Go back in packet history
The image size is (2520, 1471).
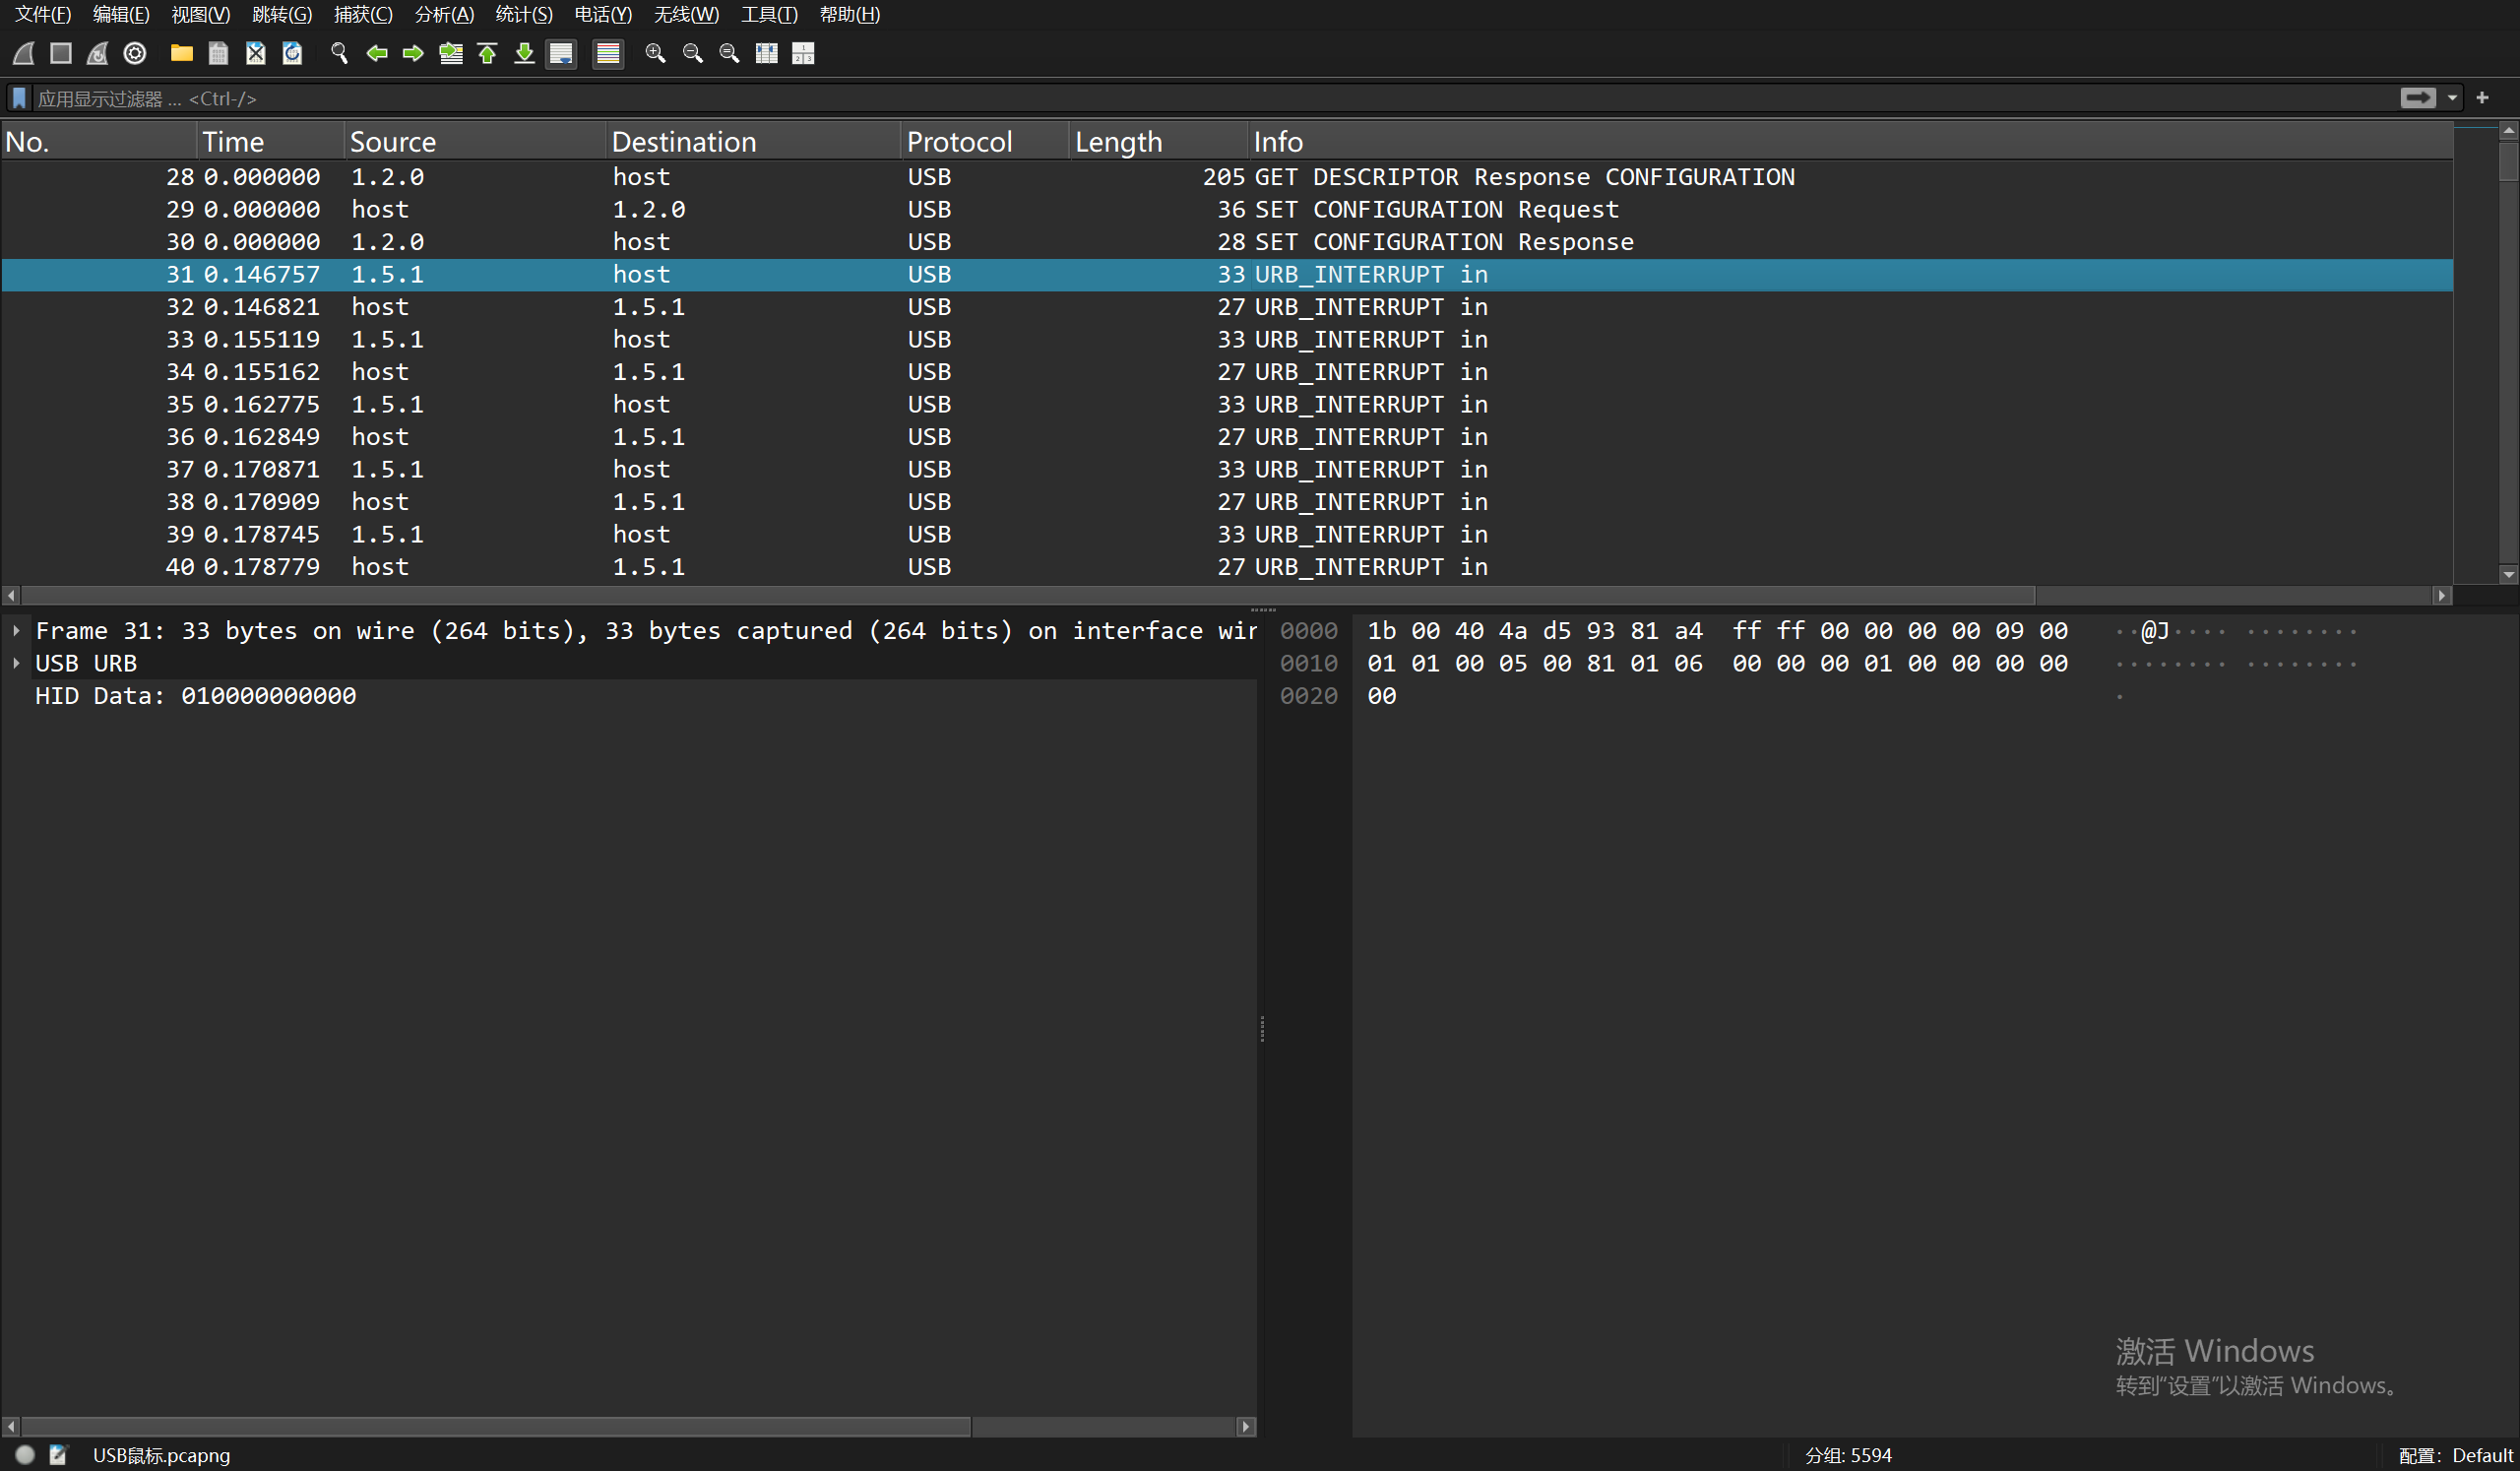376,53
